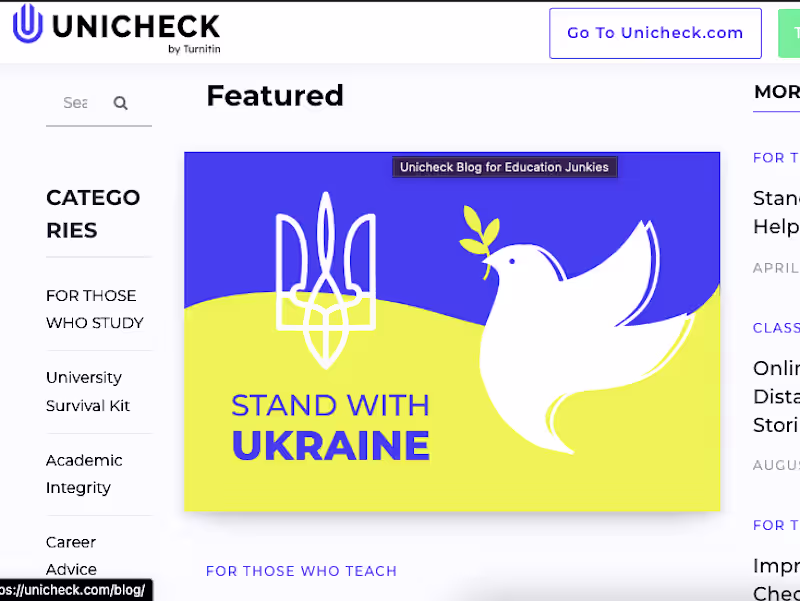Click the Unicheck logo icon
The image size is (800, 601).
(28, 23)
